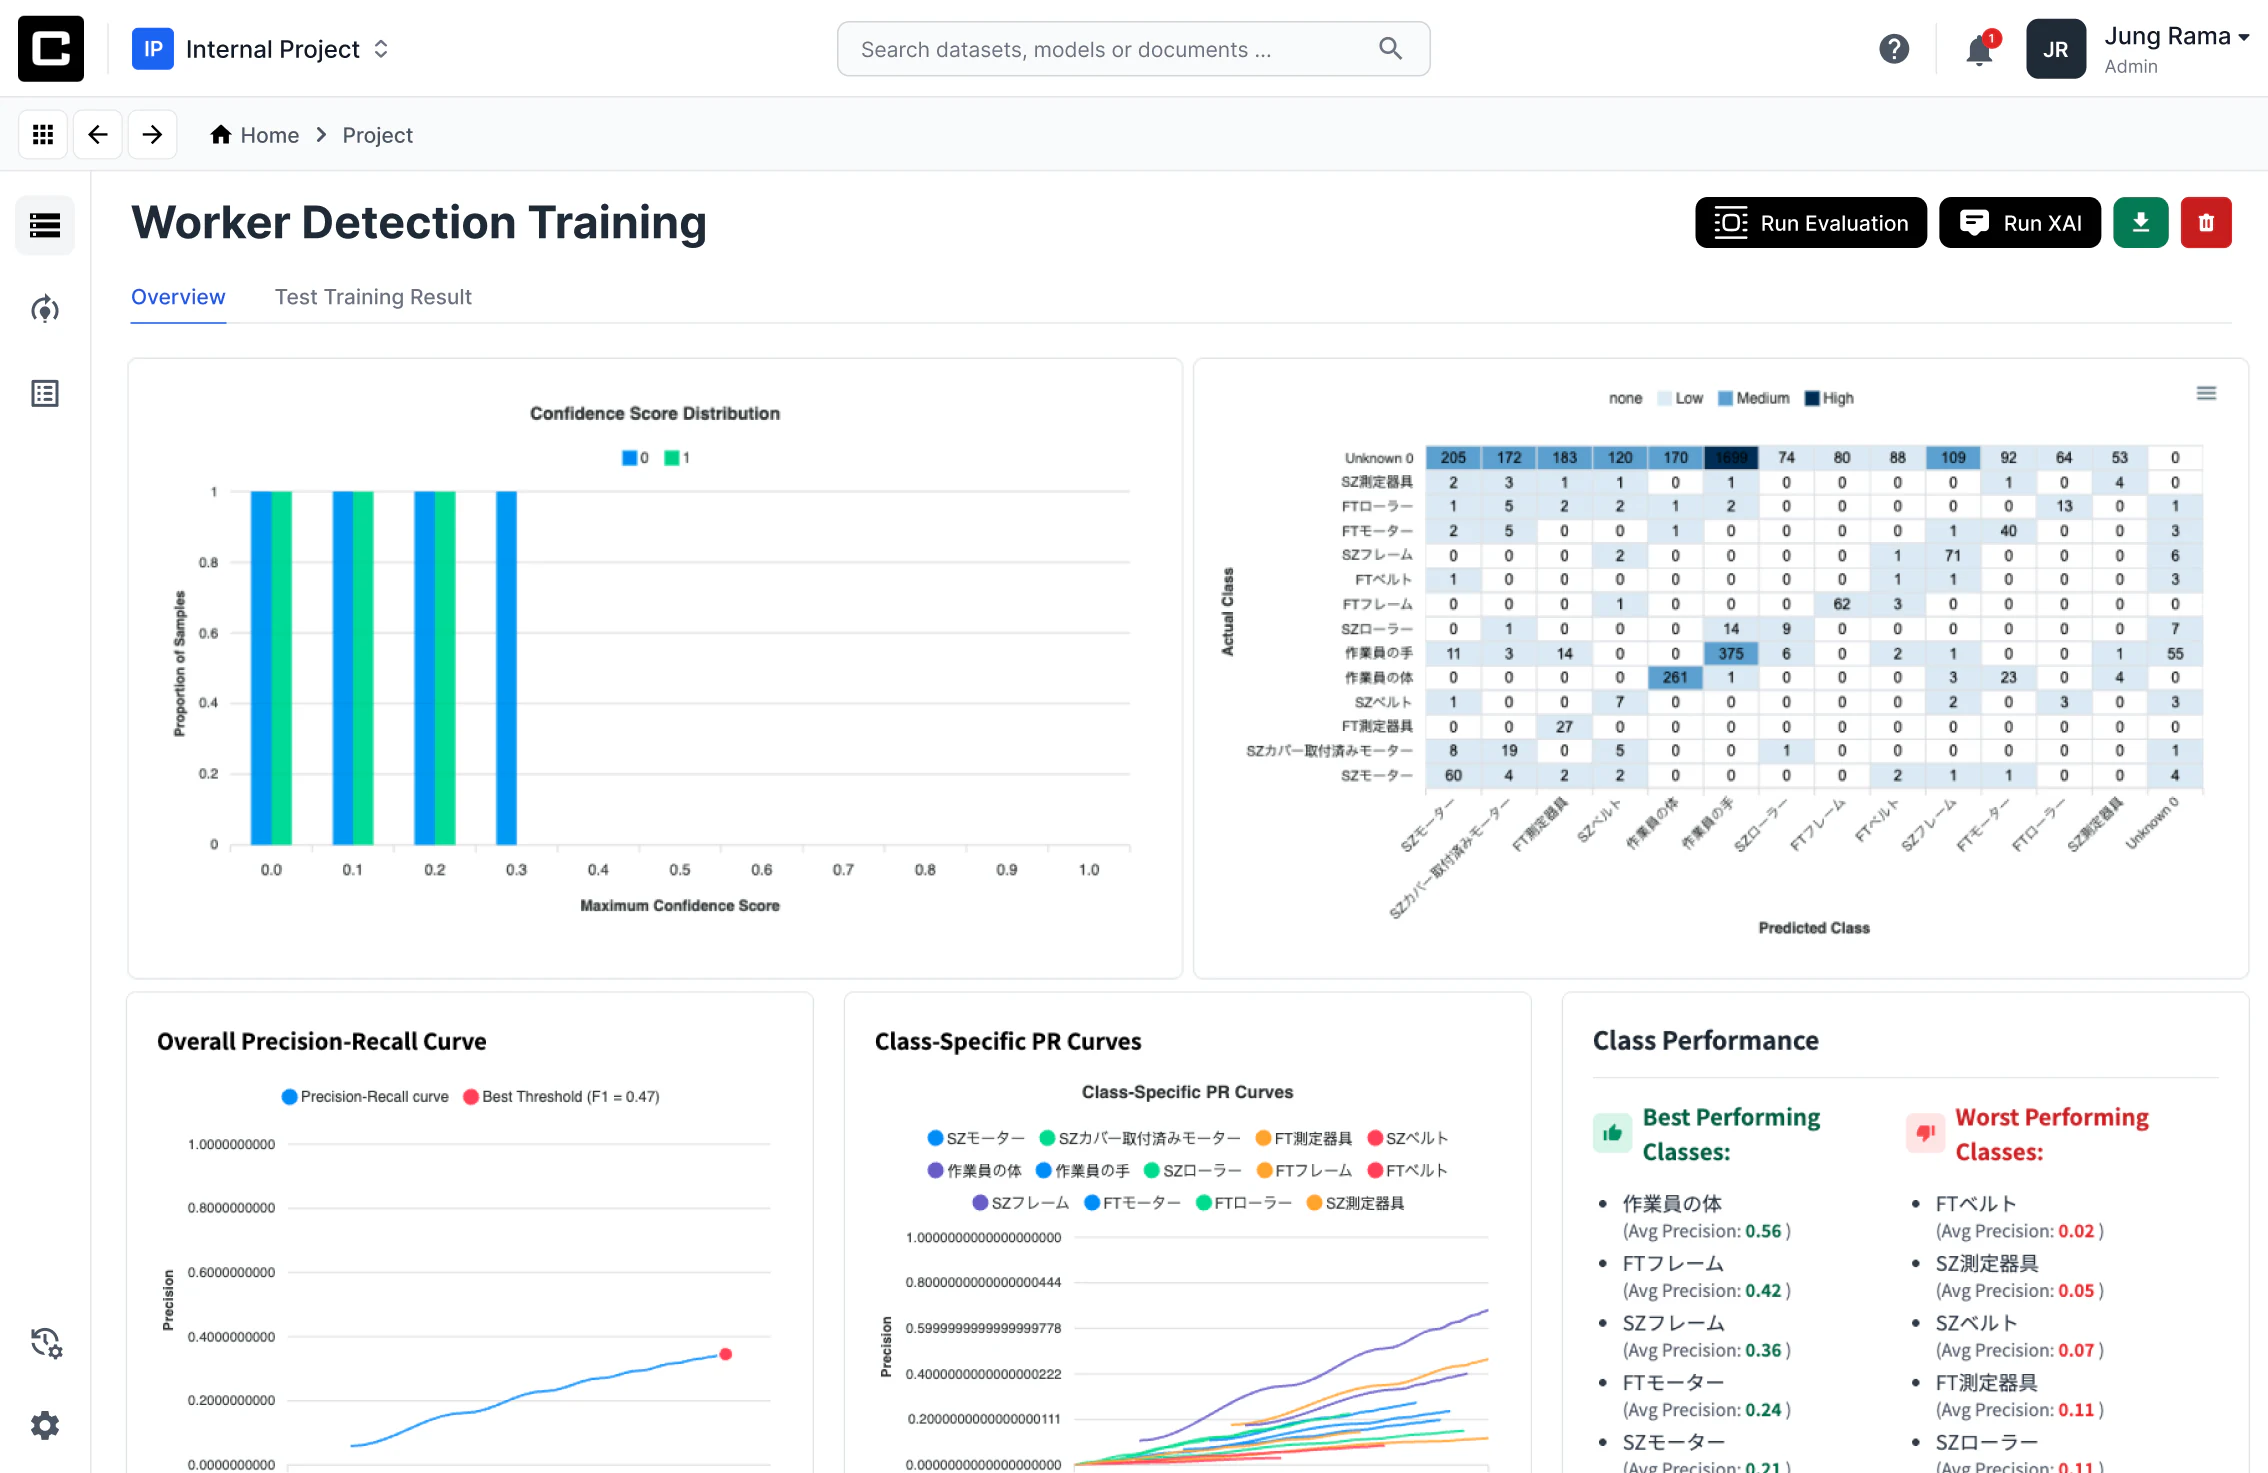Image resolution: width=2268 pixels, height=1473 pixels.
Task: Select the model training sidebar icon
Action: (45, 309)
